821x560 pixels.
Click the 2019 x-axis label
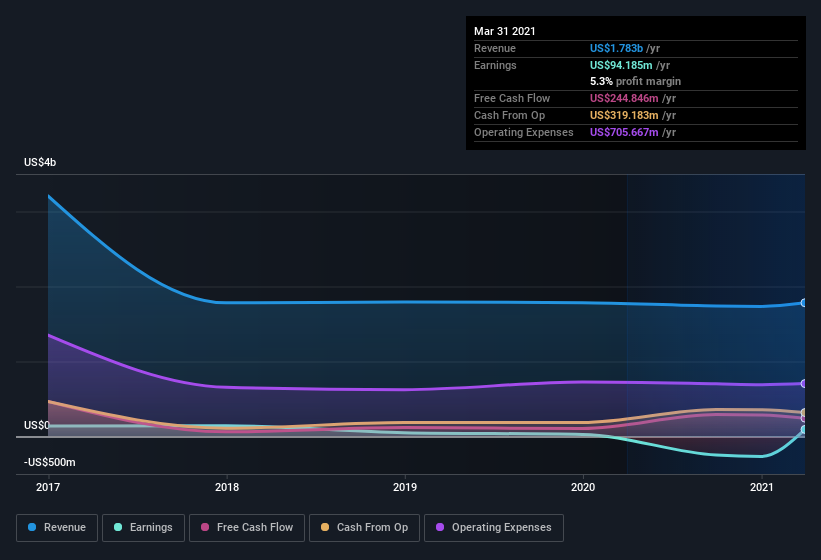tap(405, 487)
